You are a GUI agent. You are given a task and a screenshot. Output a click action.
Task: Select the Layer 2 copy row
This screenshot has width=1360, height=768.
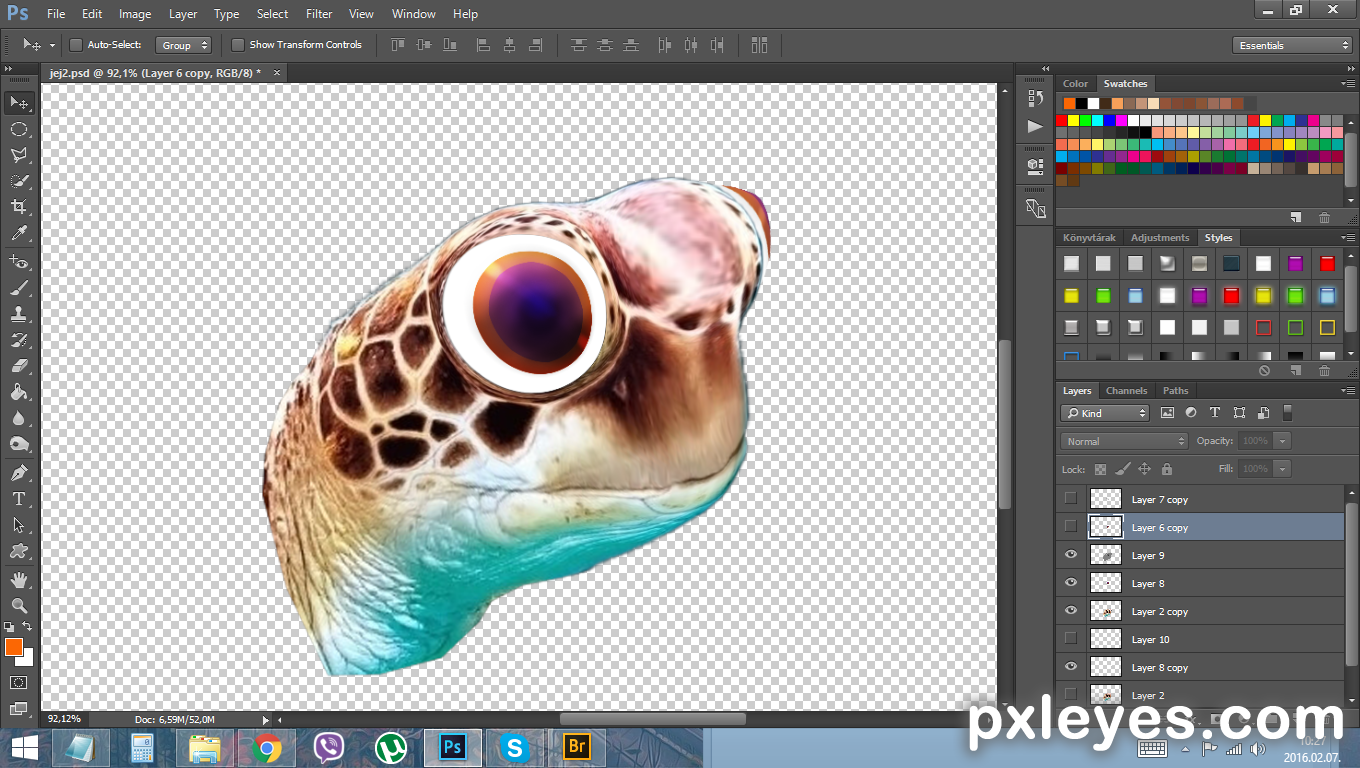[1200, 611]
